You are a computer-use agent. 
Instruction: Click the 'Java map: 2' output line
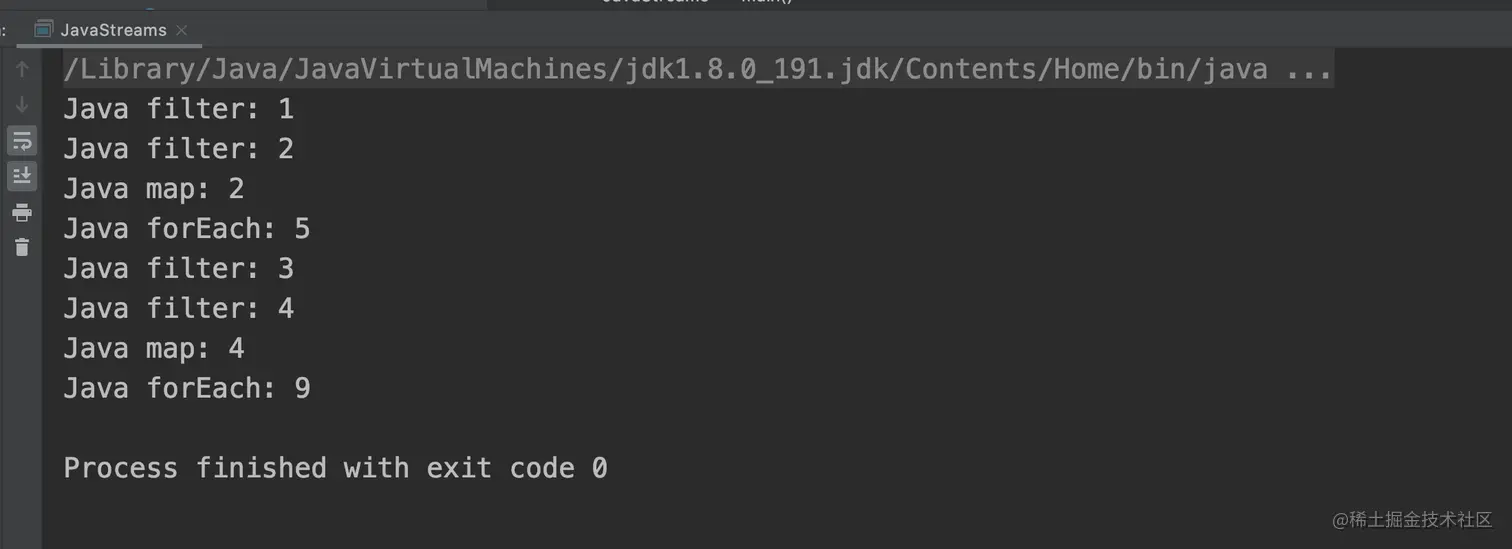coord(153,188)
